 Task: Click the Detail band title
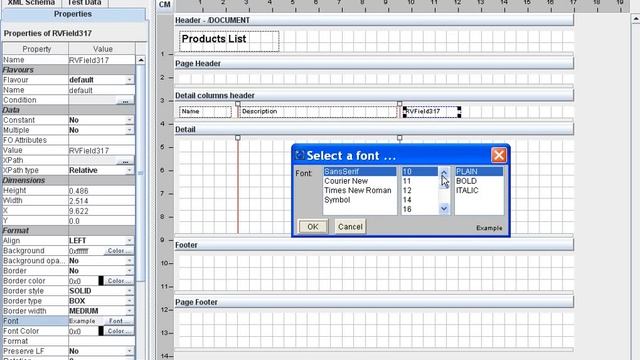click(185, 129)
